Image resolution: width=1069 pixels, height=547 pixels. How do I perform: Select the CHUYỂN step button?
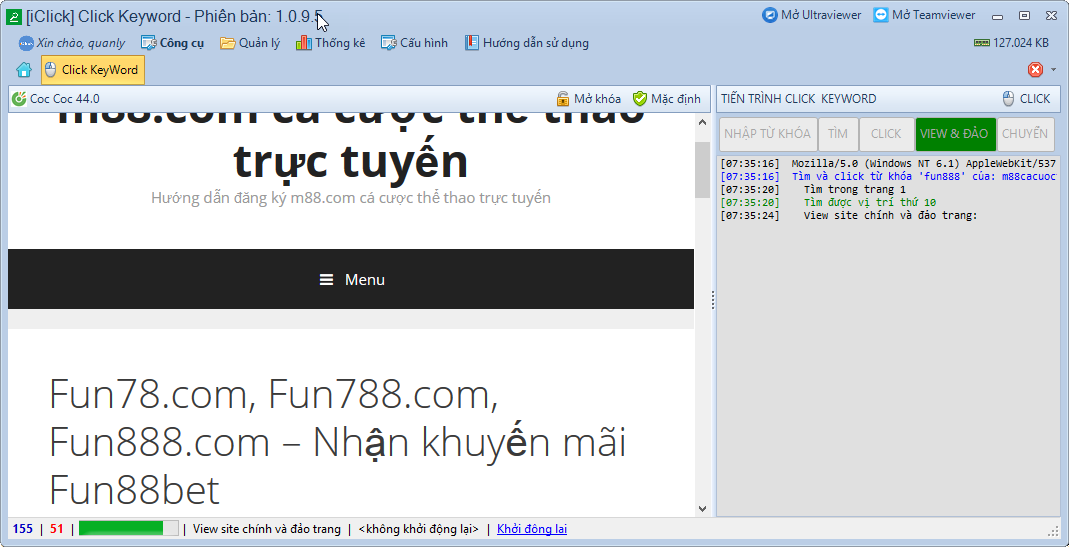[1025, 134]
